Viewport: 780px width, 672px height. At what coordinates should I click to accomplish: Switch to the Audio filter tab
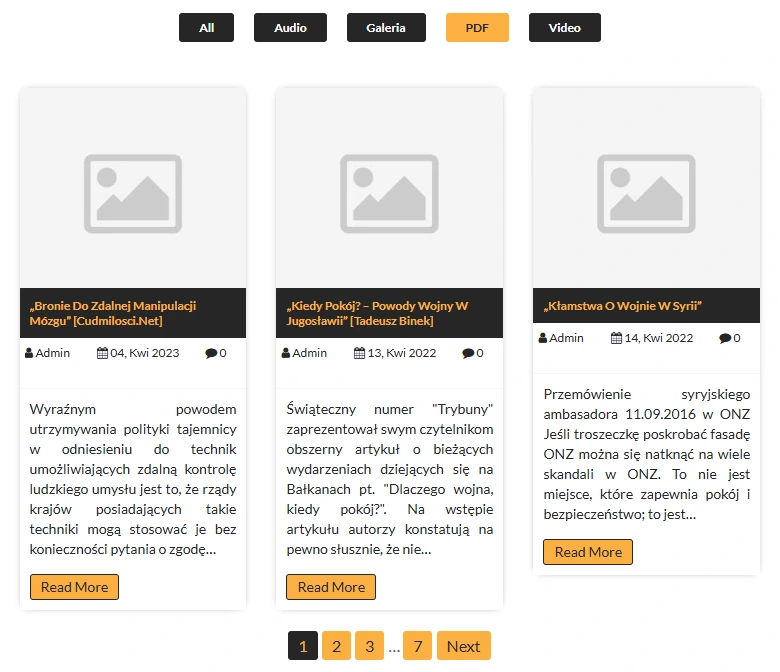[x=290, y=28]
